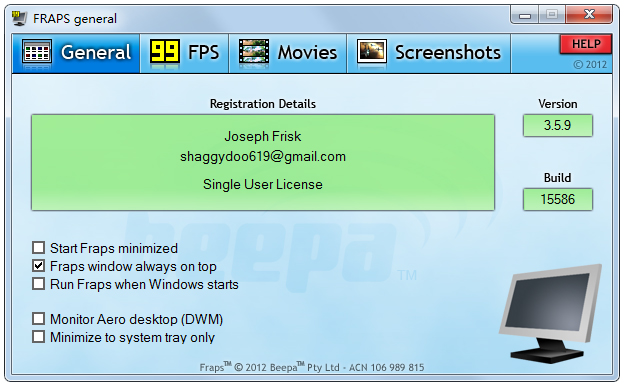Click the General tab grid icon
Viewport: 624px width, 386px height.
37,52
